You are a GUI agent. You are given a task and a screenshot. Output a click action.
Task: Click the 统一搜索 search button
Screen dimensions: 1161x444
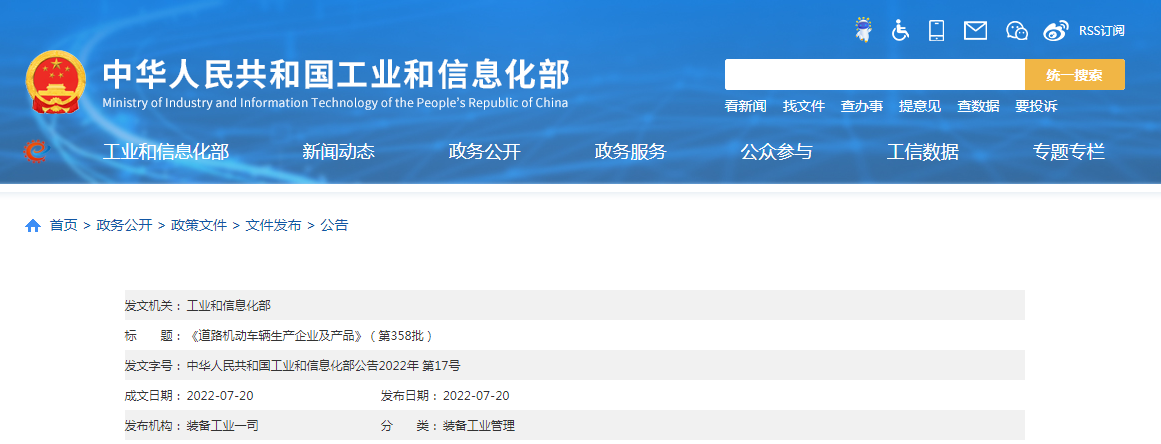[x=1074, y=75]
